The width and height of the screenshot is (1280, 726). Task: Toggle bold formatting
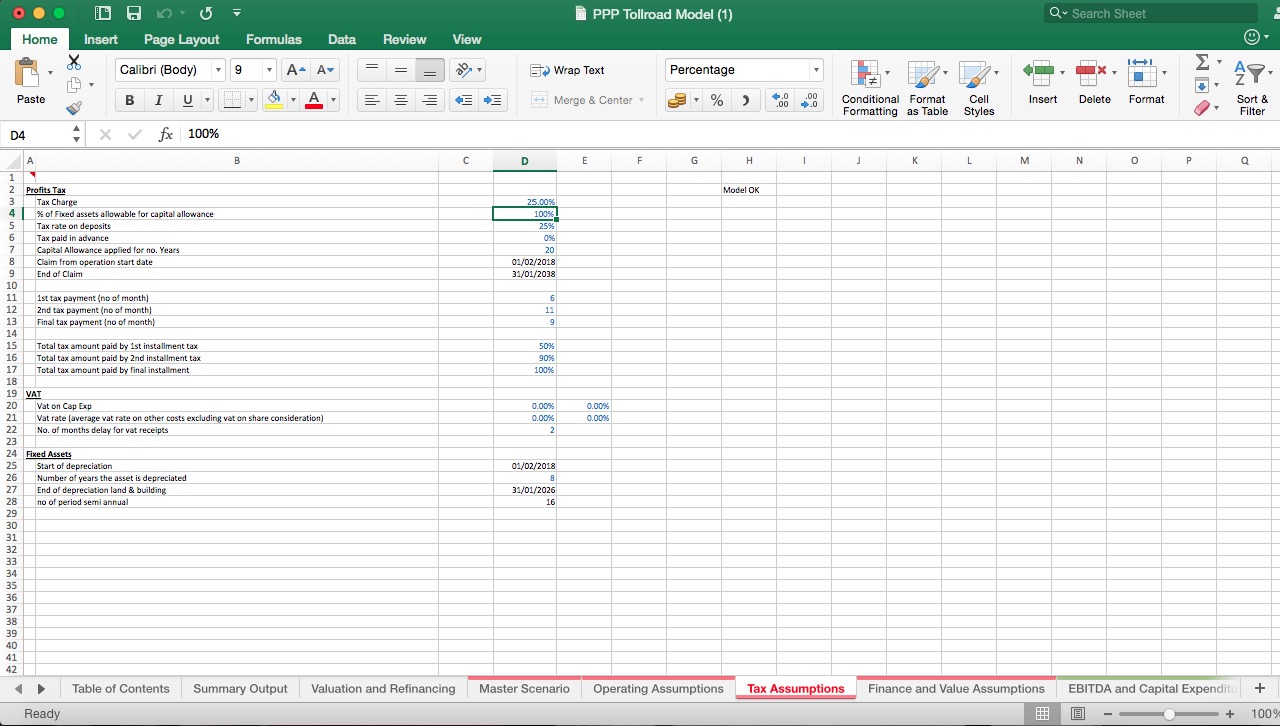coord(130,100)
